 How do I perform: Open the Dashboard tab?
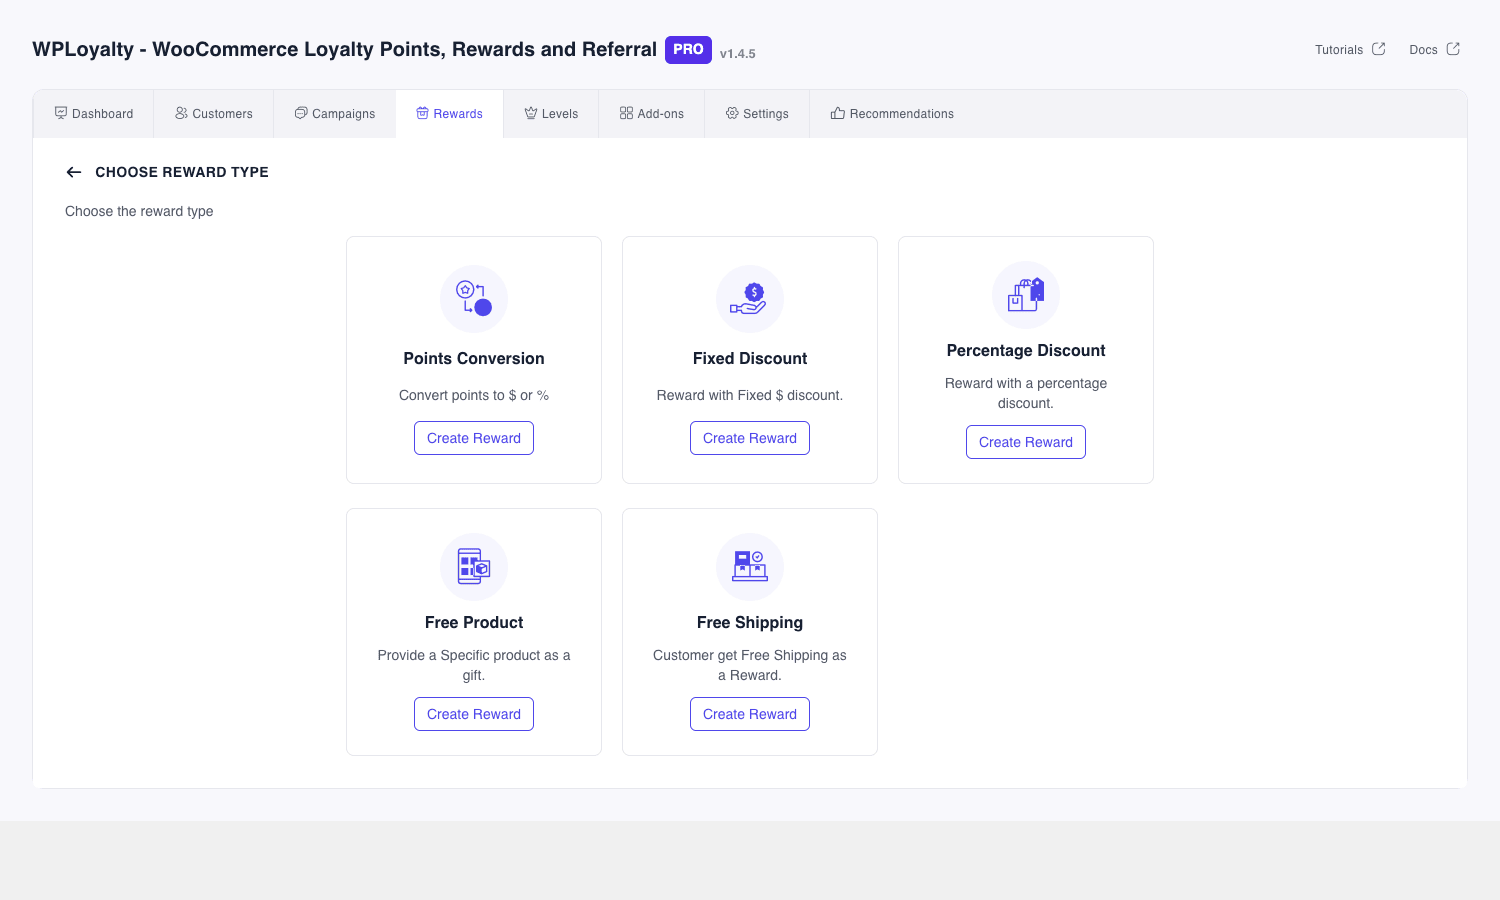pos(94,114)
